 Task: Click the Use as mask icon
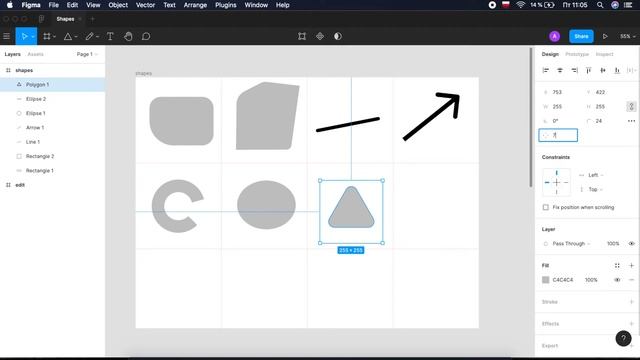tap(338, 36)
